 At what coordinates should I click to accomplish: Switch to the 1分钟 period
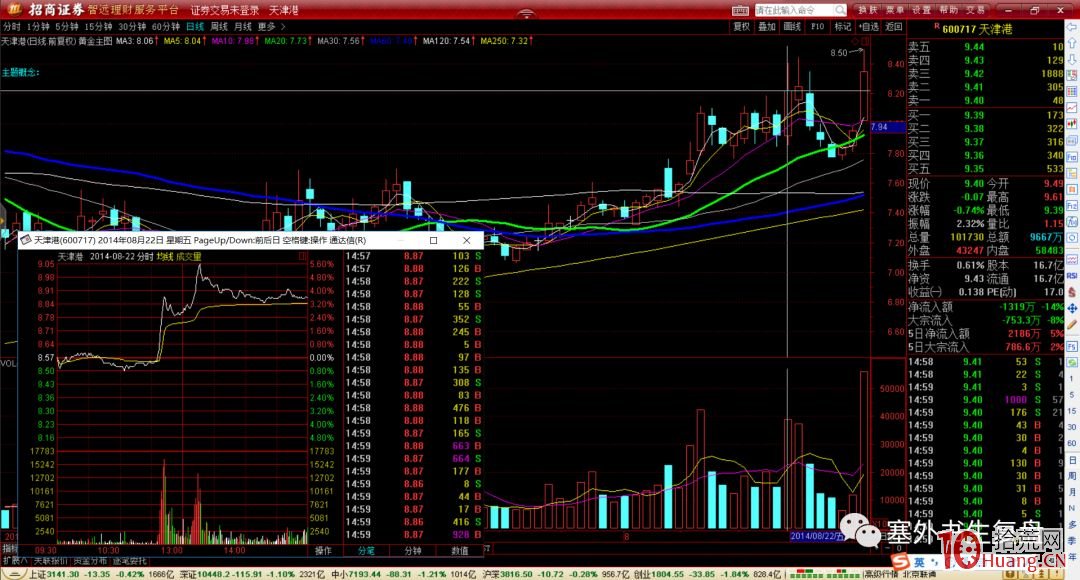[38, 27]
